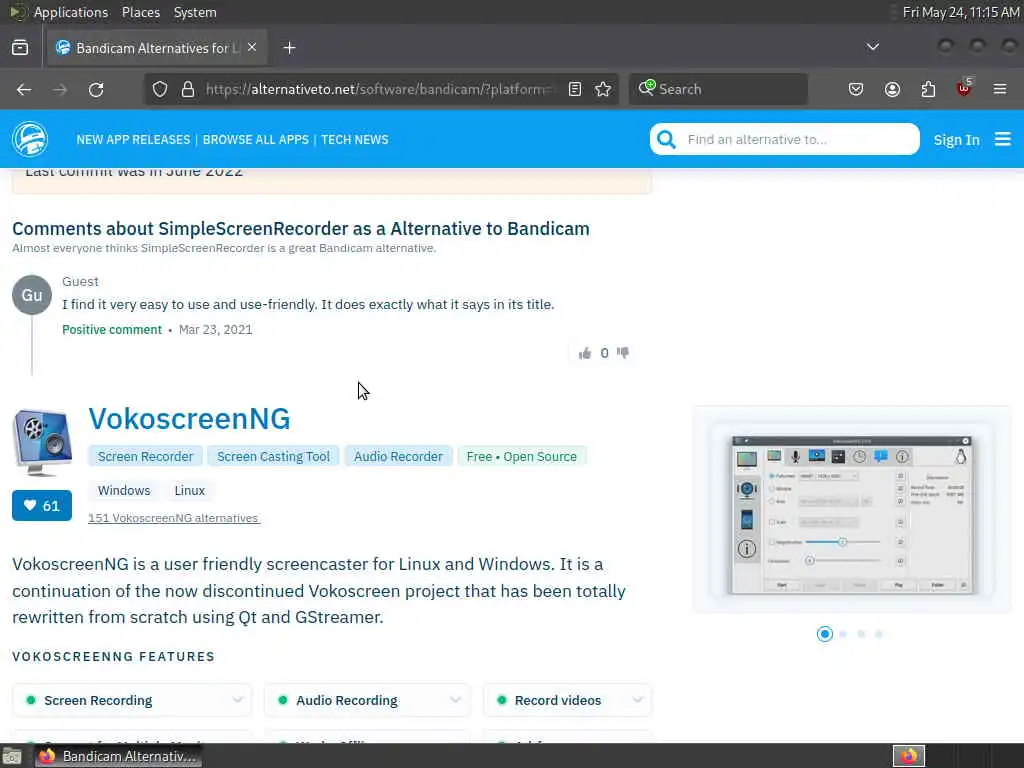Image resolution: width=1024 pixels, height=768 pixels.
Task: Open the Firefox account icon
Action: [x=892, y=89]
